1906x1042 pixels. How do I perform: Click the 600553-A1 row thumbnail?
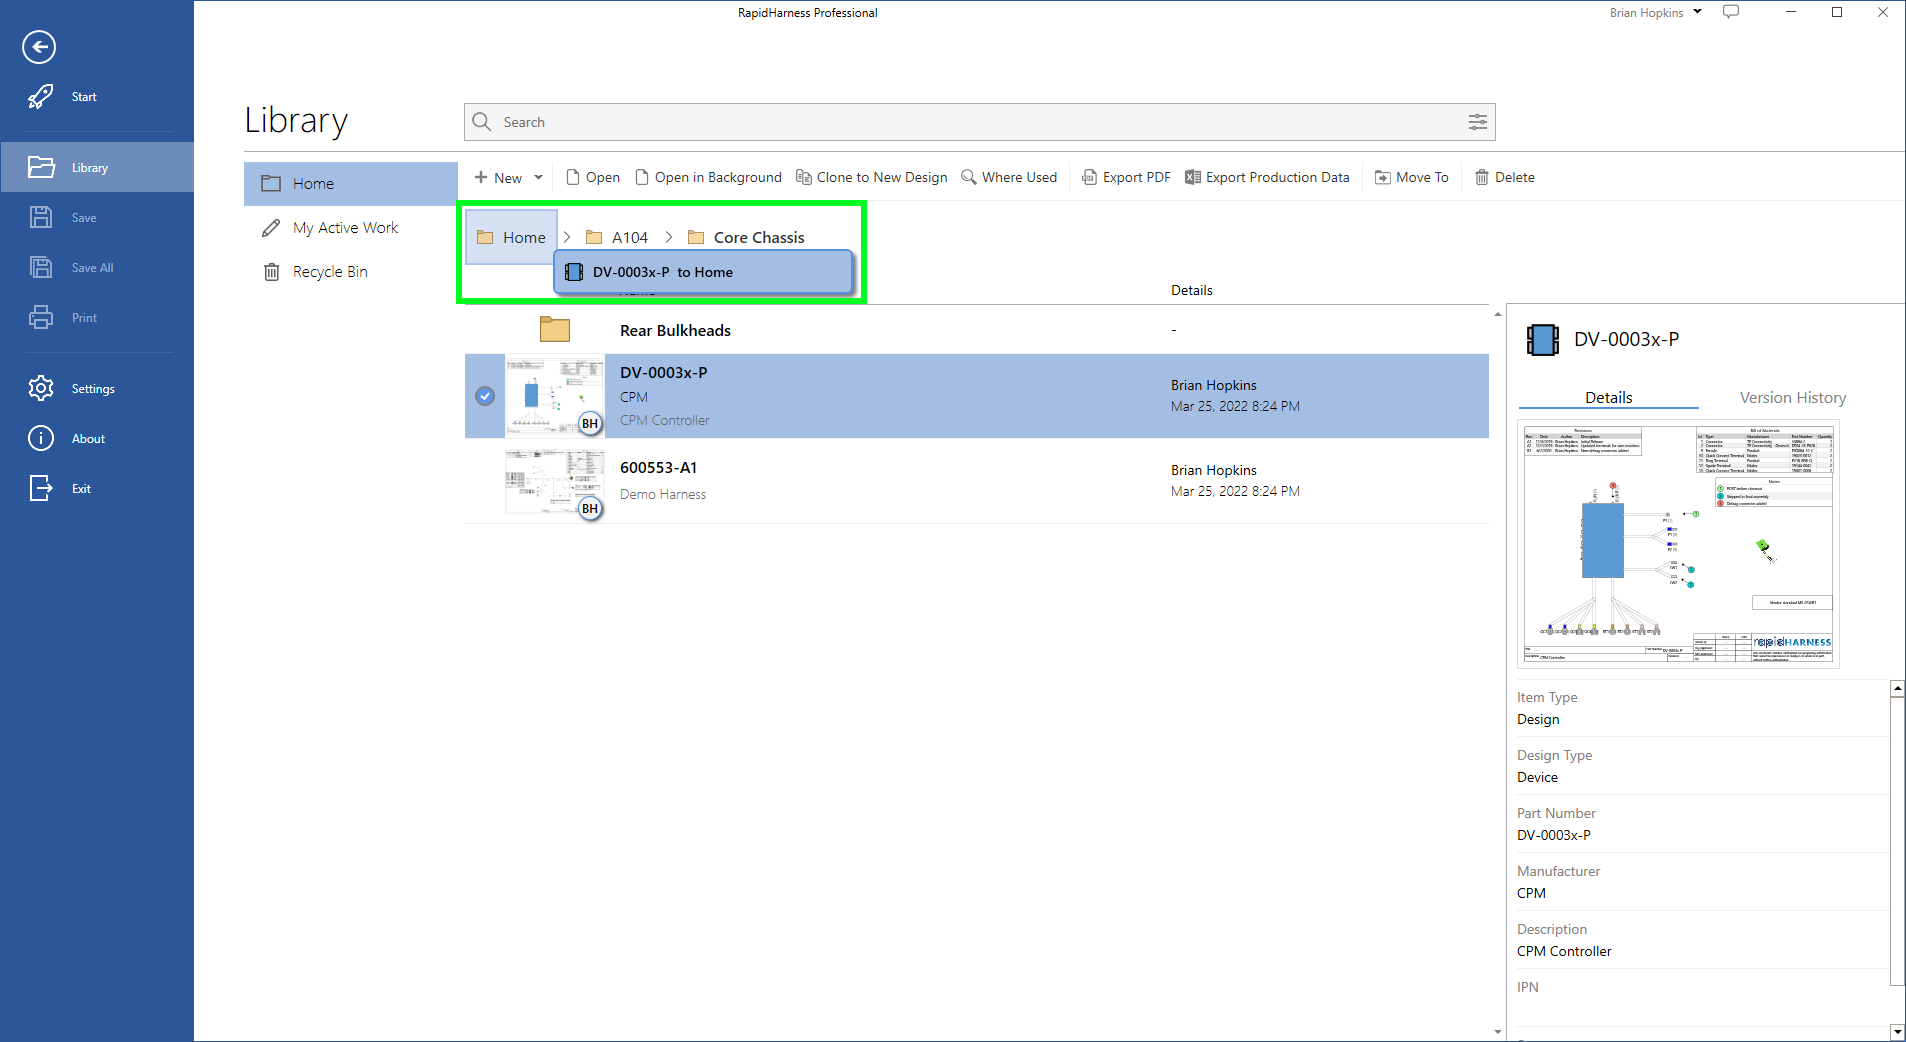pyautogui.click(x=555, y=481)
